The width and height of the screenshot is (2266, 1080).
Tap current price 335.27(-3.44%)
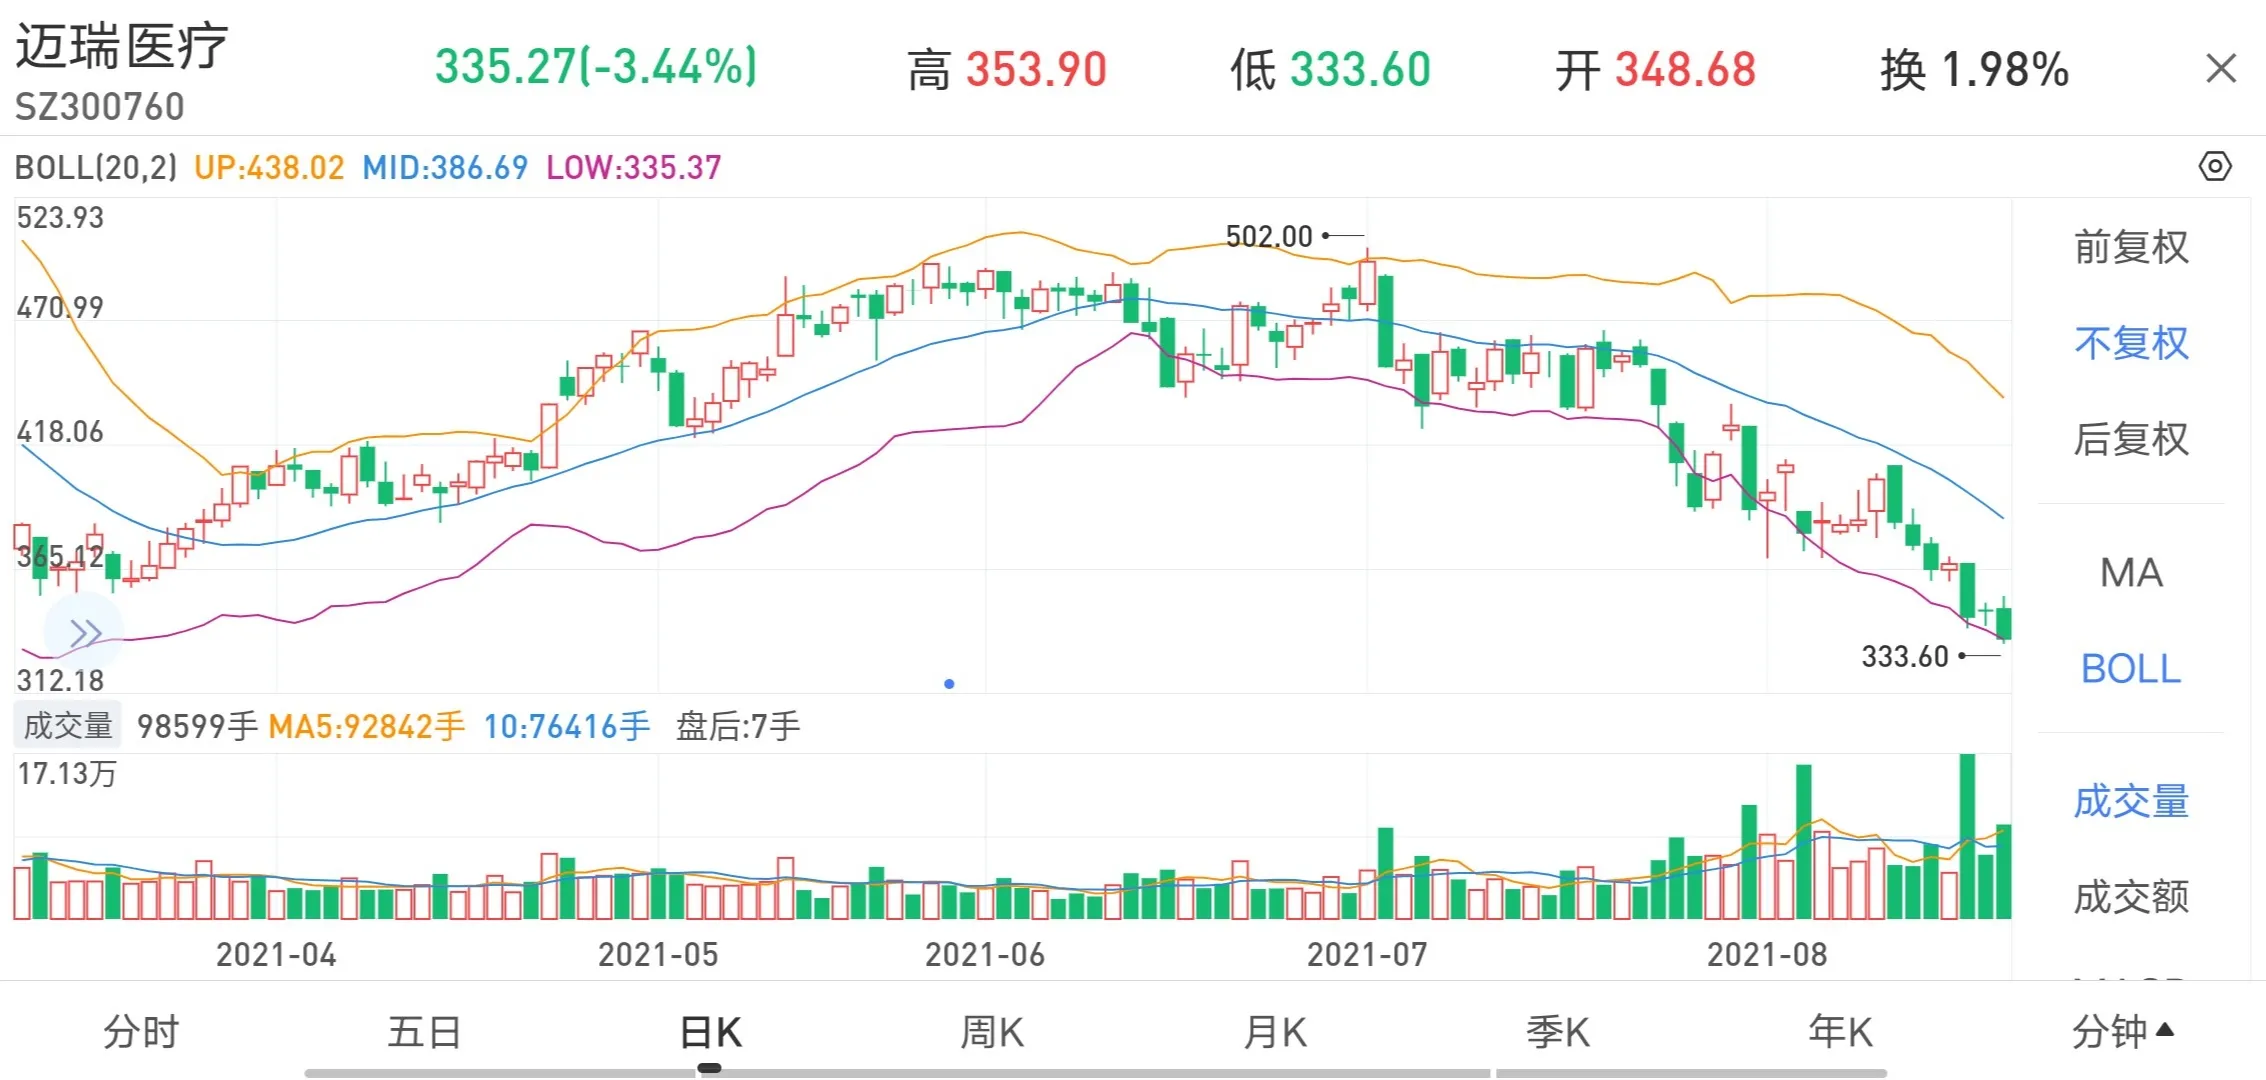click(x=596, y=68)
